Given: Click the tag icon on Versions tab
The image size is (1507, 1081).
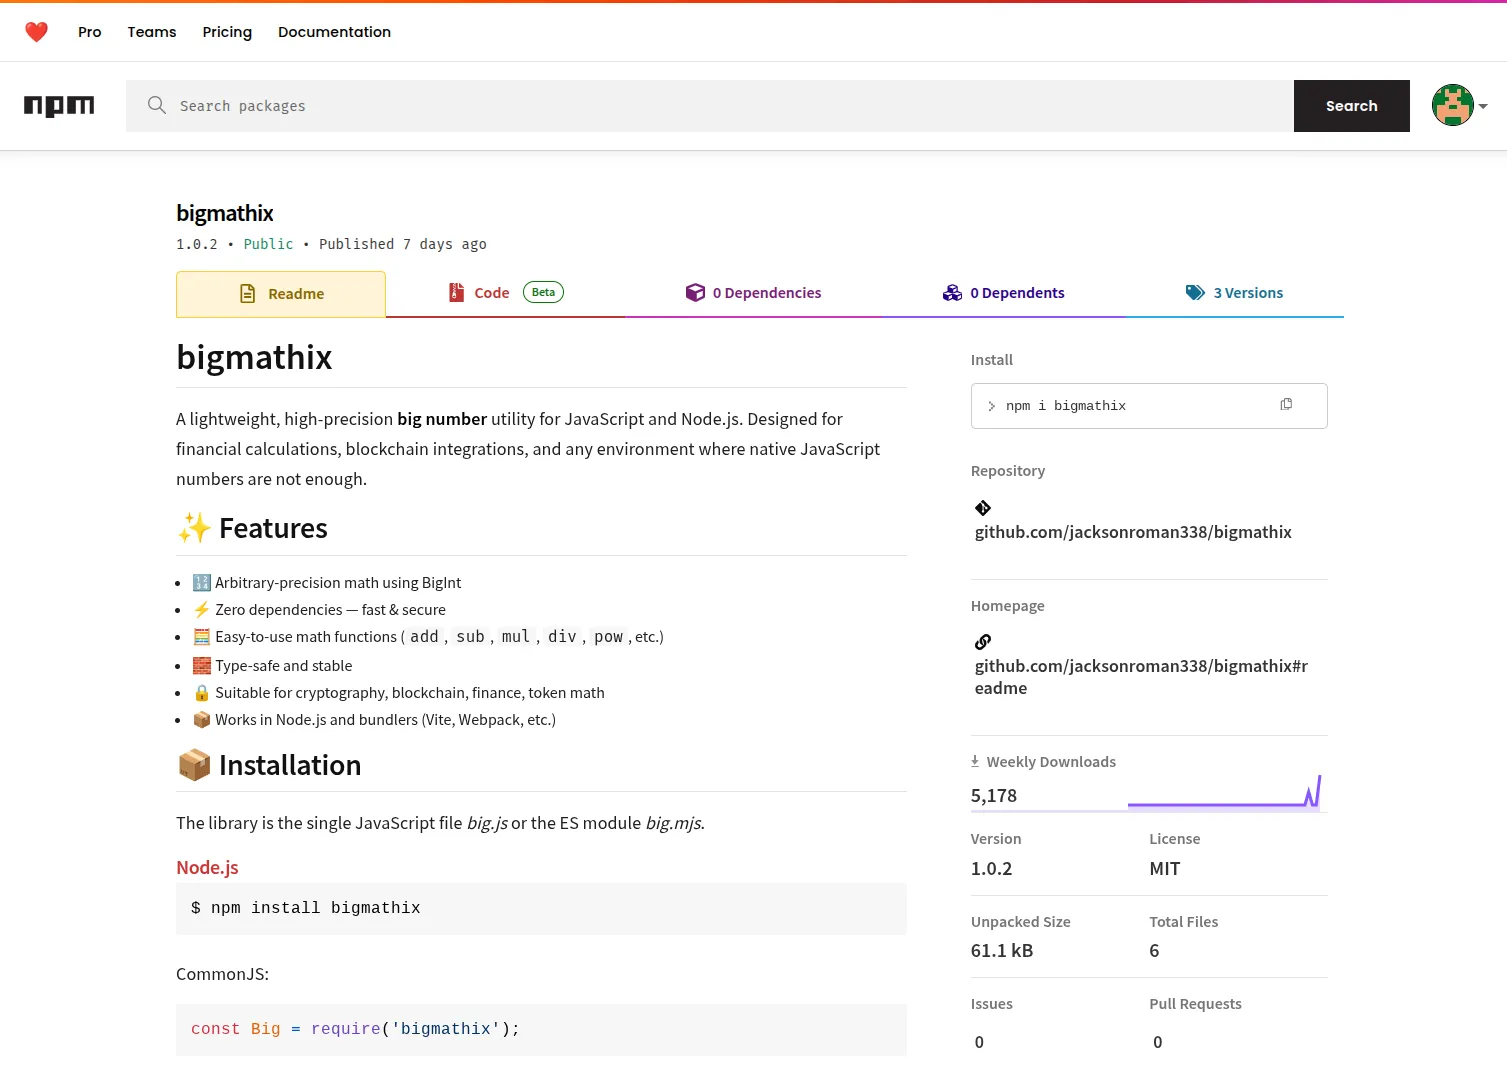Looking at the screenshot, I should coord(1195,292).
